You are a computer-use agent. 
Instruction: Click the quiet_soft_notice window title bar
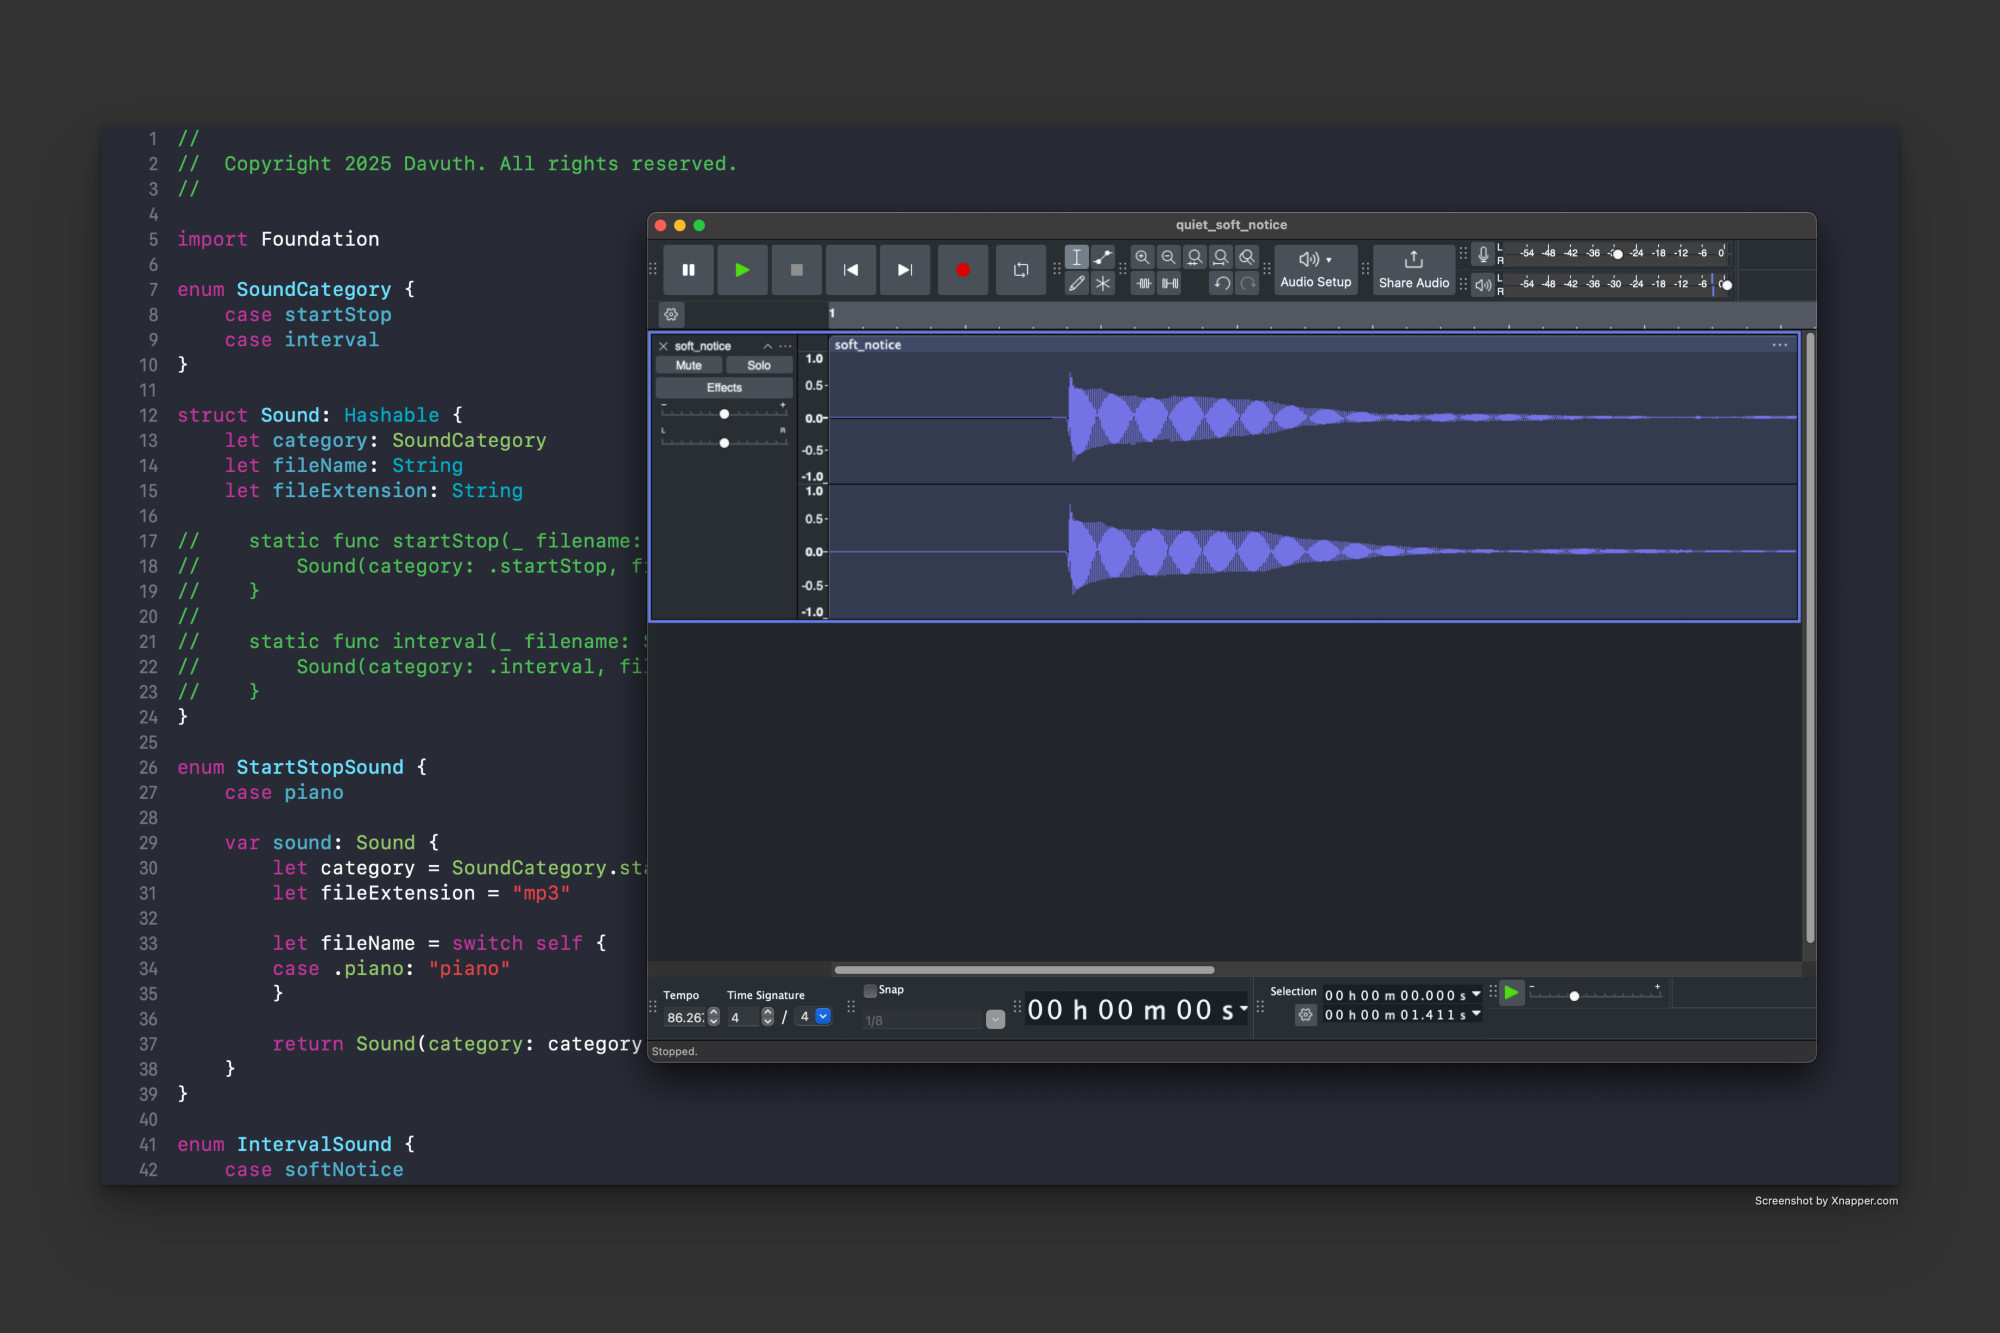(x=1231, y=225)
